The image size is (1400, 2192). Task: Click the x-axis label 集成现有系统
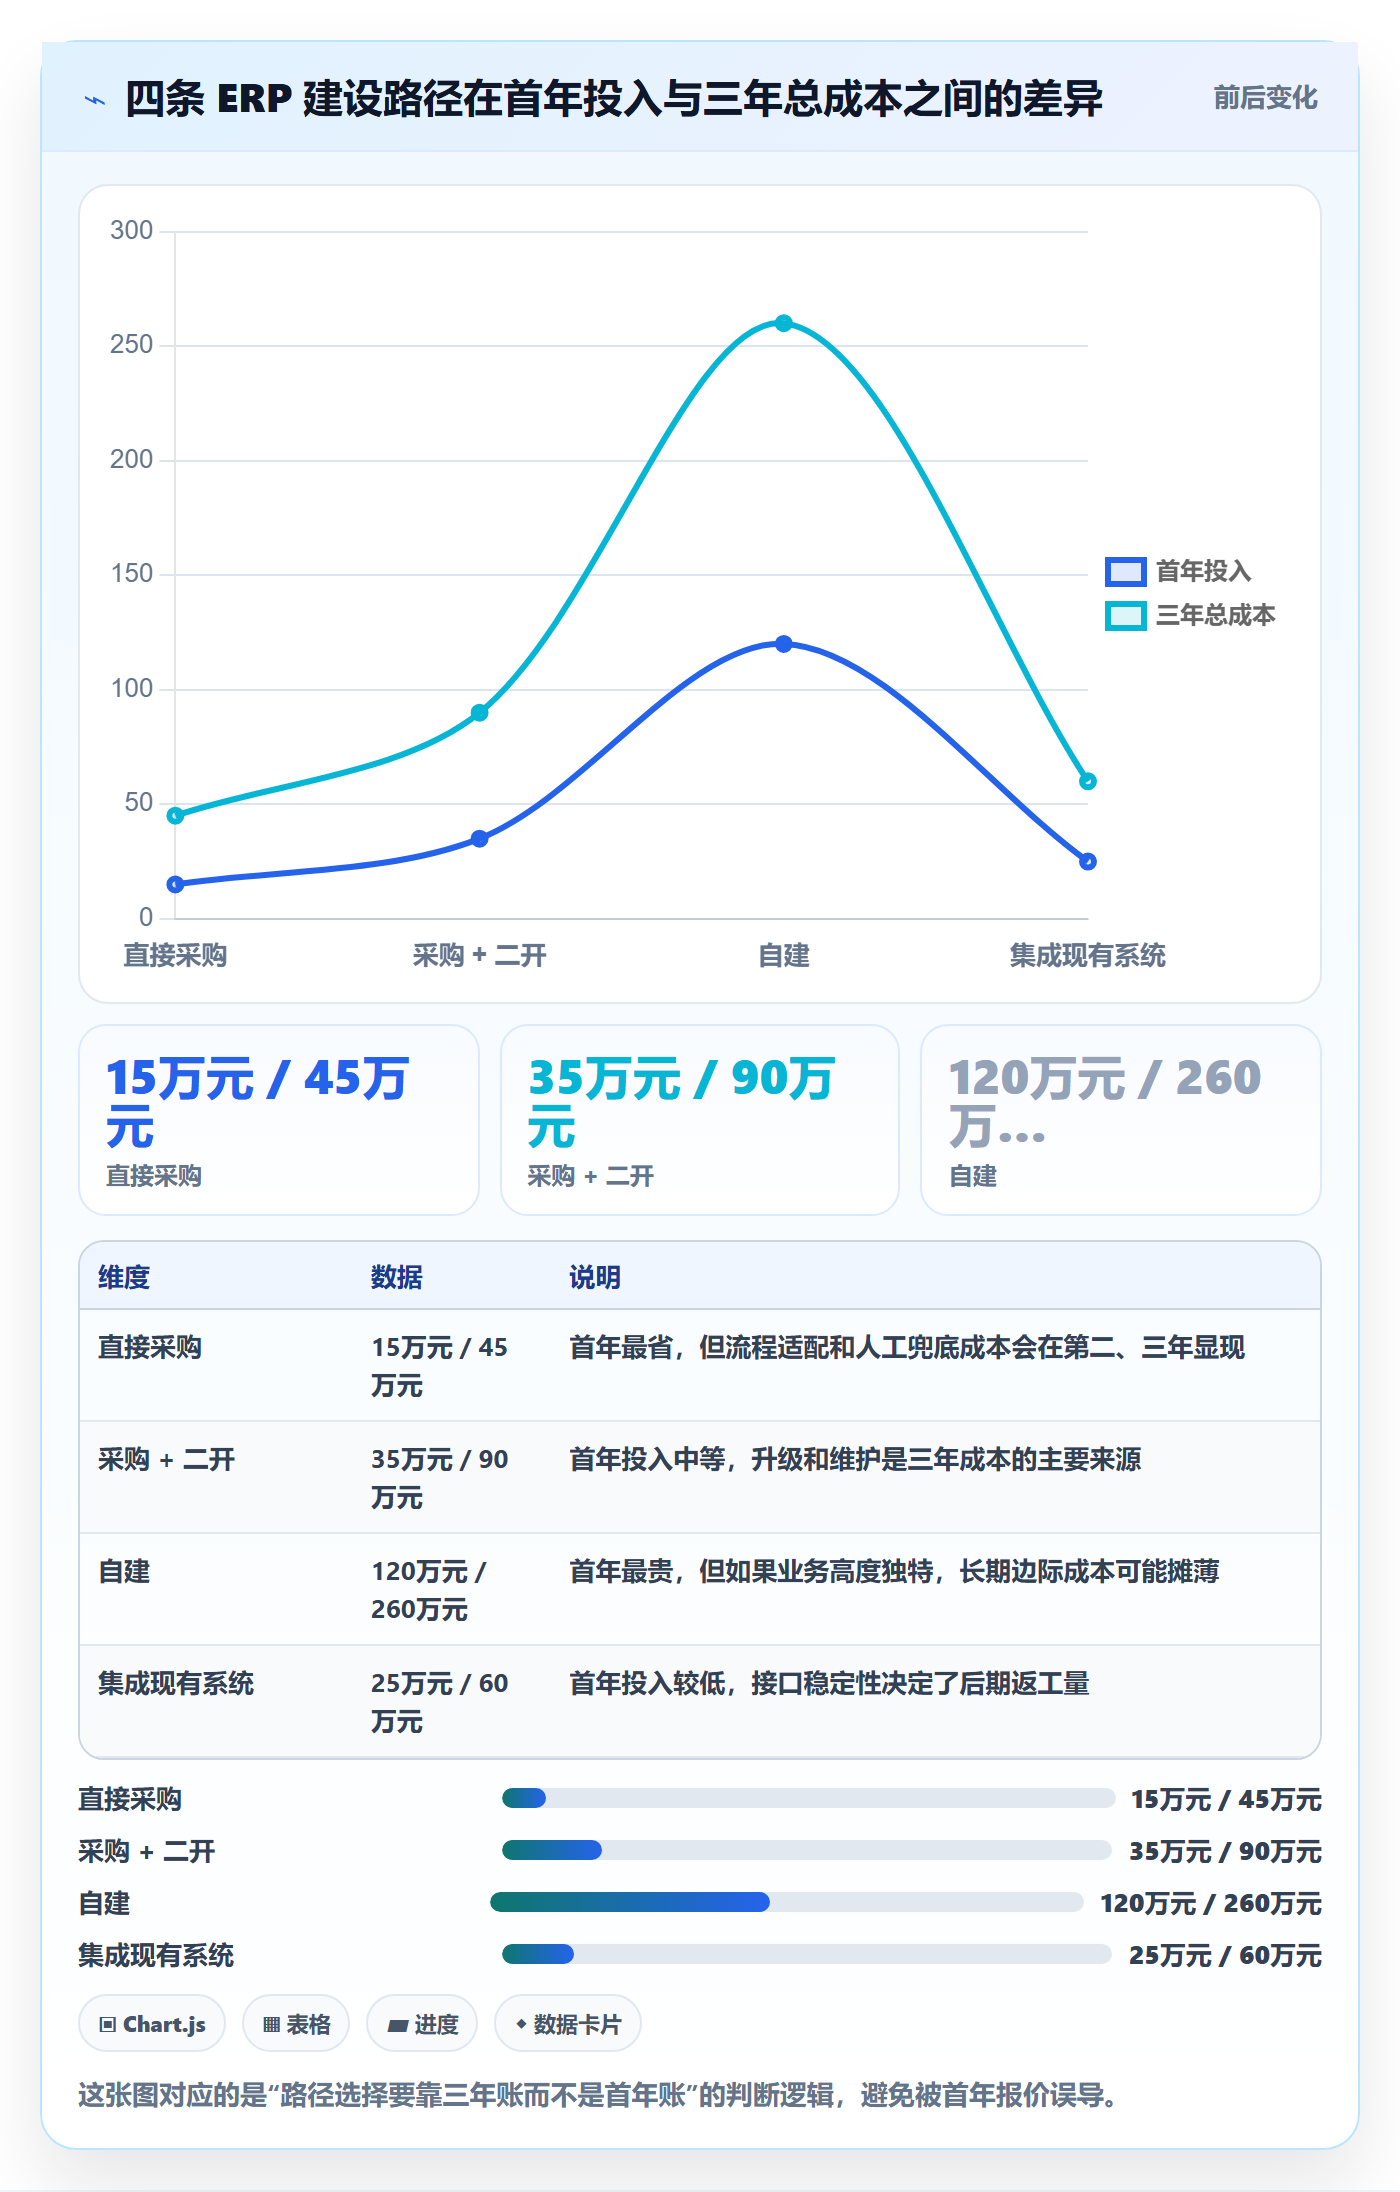1088,955
